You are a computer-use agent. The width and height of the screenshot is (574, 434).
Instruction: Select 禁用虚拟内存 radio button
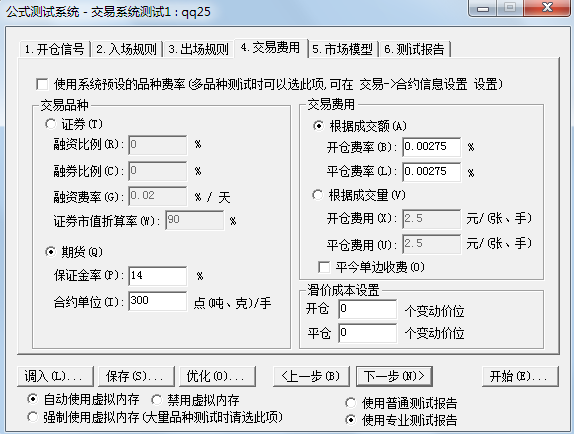point(157,400)
